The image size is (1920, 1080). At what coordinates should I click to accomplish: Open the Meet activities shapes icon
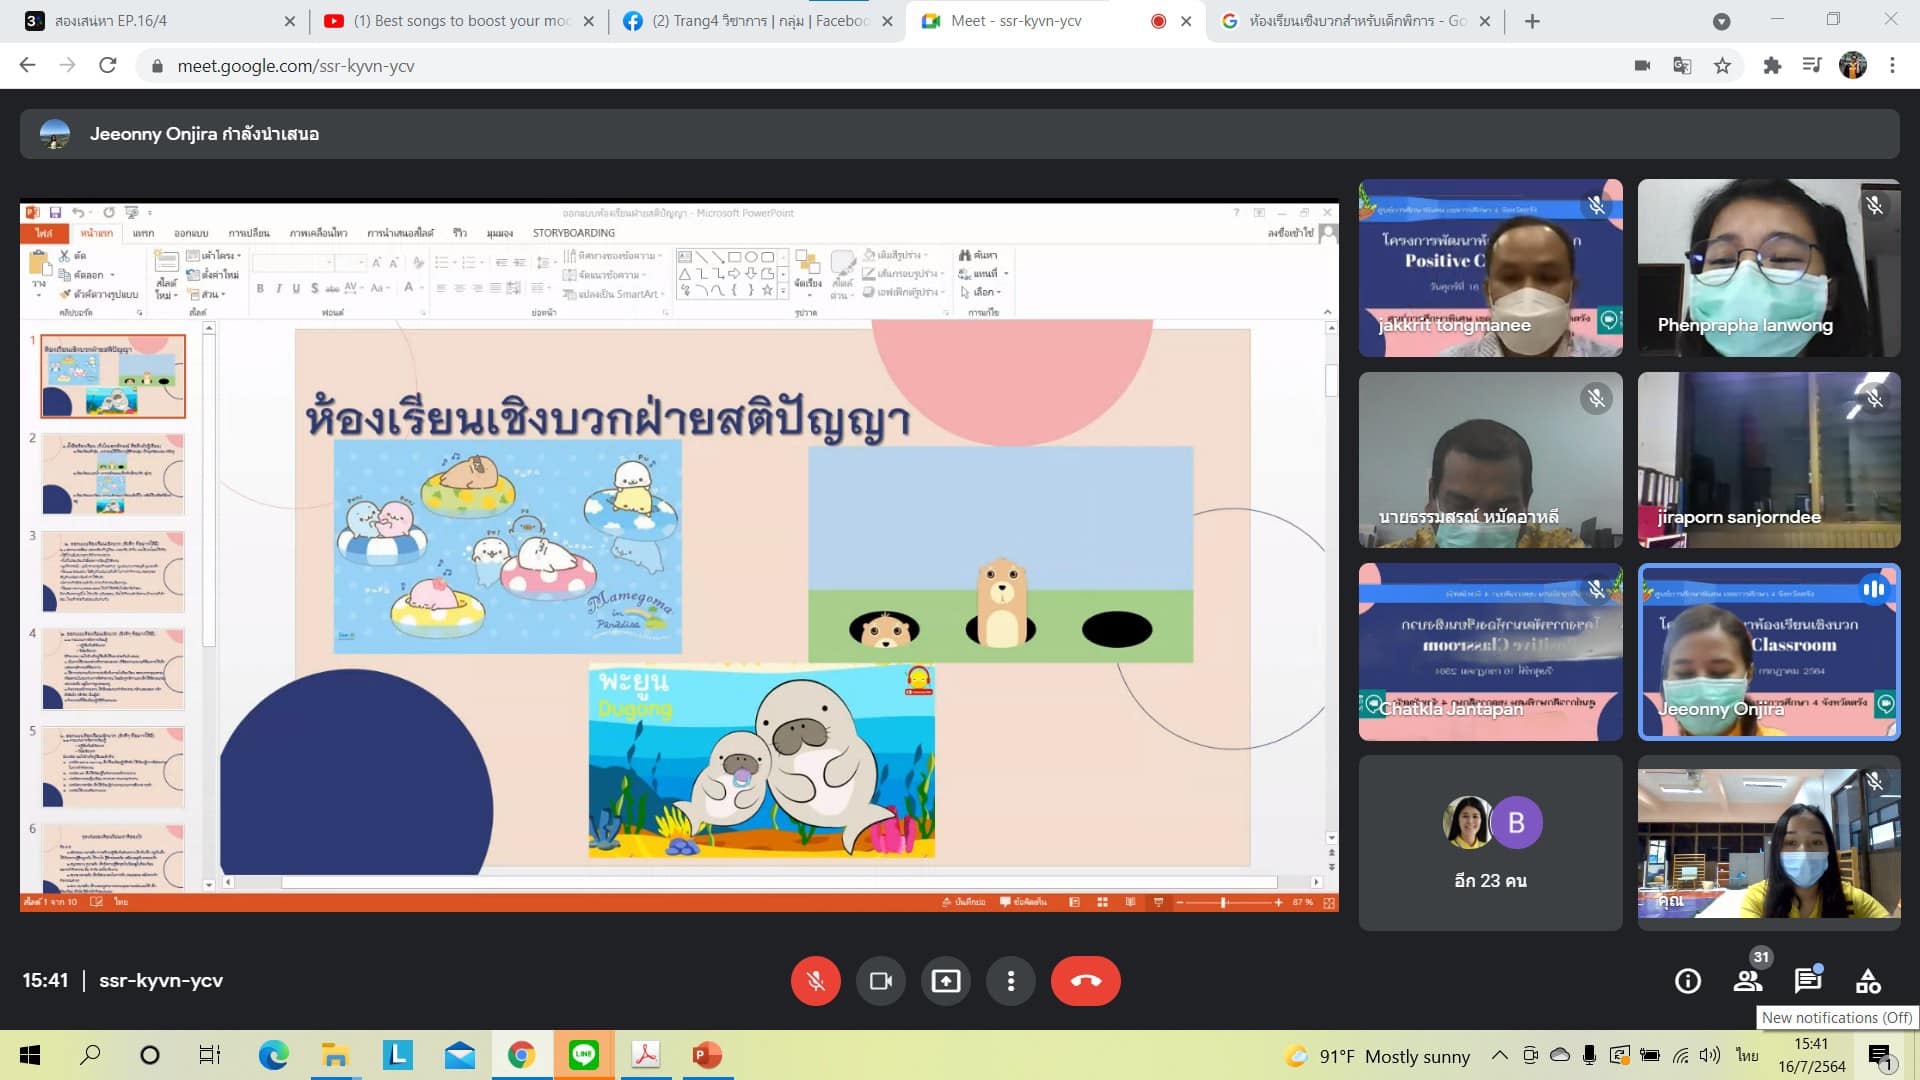[1868, 981]
